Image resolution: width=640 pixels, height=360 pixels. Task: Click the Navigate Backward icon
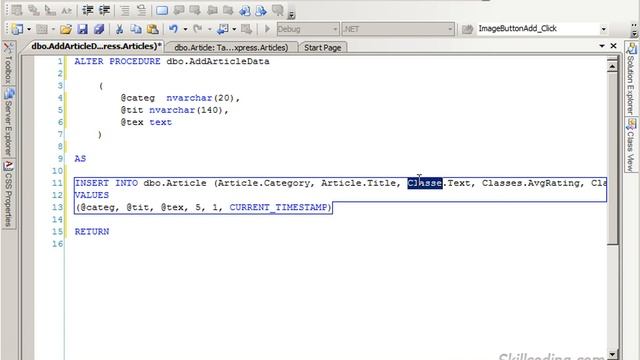(x=223, y=29)
